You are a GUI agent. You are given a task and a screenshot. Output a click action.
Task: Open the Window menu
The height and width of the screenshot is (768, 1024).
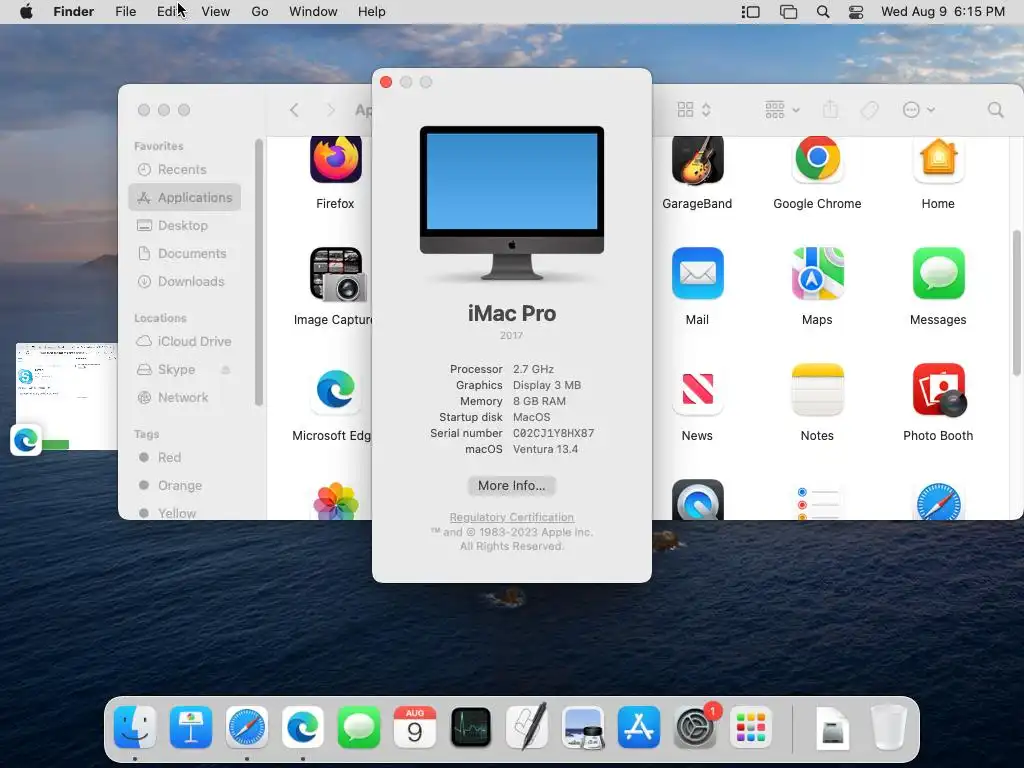313,12
